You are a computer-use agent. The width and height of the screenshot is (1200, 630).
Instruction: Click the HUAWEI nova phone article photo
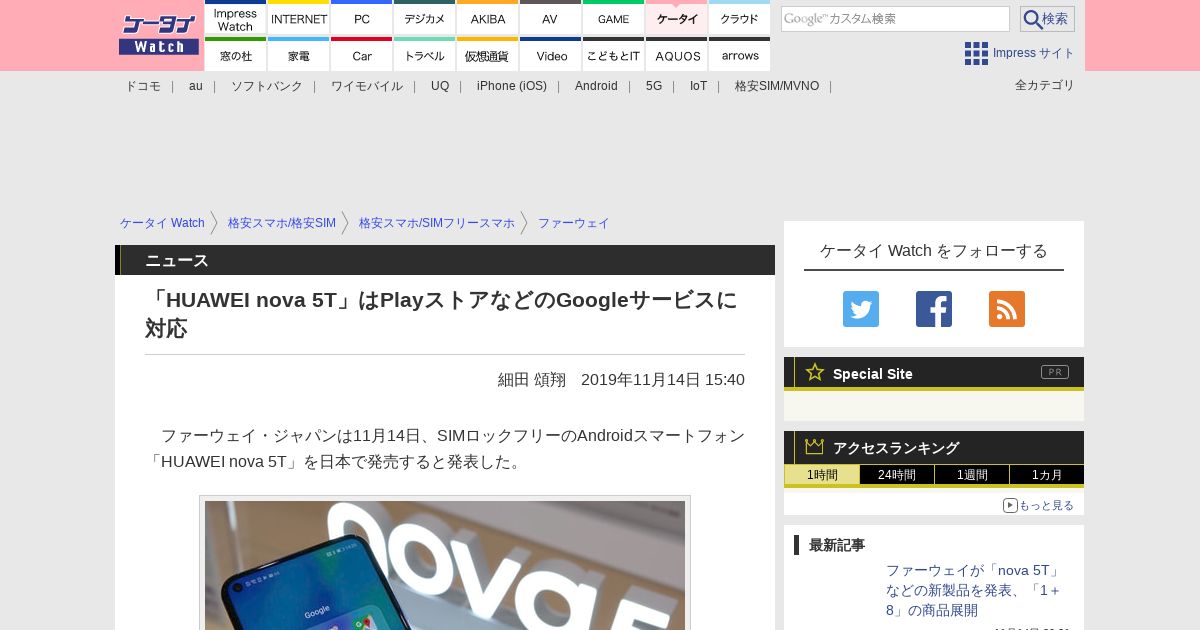tap(445, 565)
